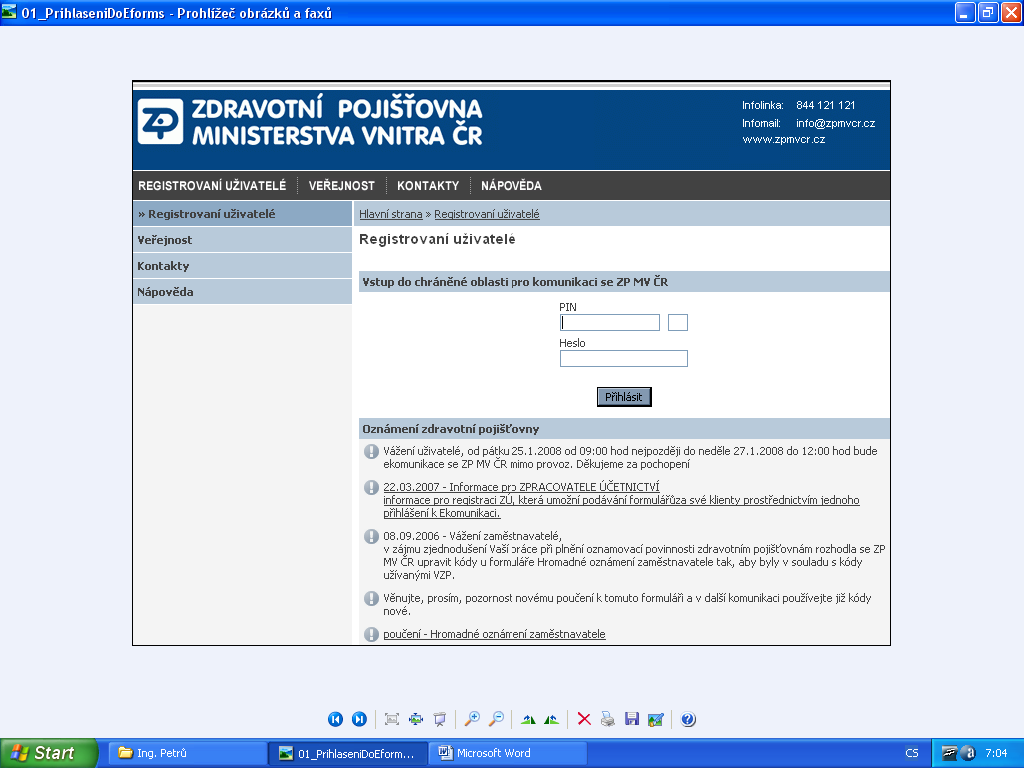Image resolution: width=1024 pixels, height=768 pixels.
Task: Click the Best Fit view icon
Action: (392, 719)
